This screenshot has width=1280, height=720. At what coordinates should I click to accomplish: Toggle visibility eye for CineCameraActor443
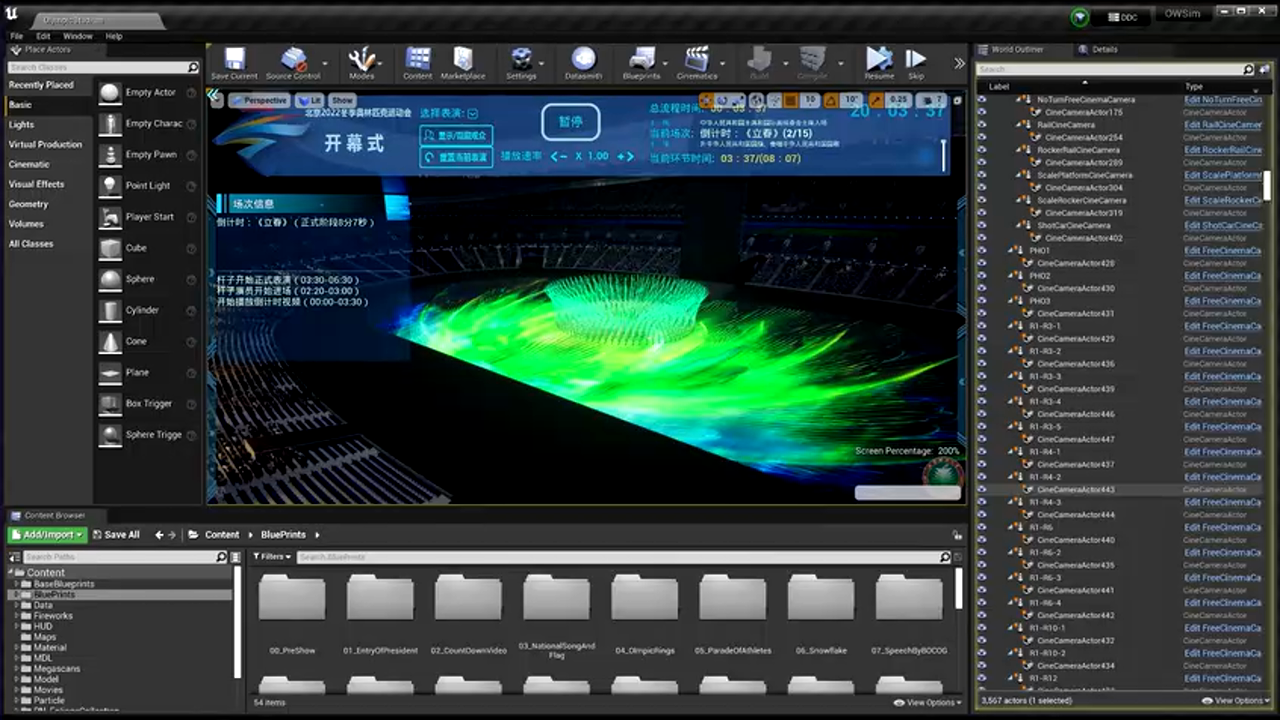coord(982,489)
